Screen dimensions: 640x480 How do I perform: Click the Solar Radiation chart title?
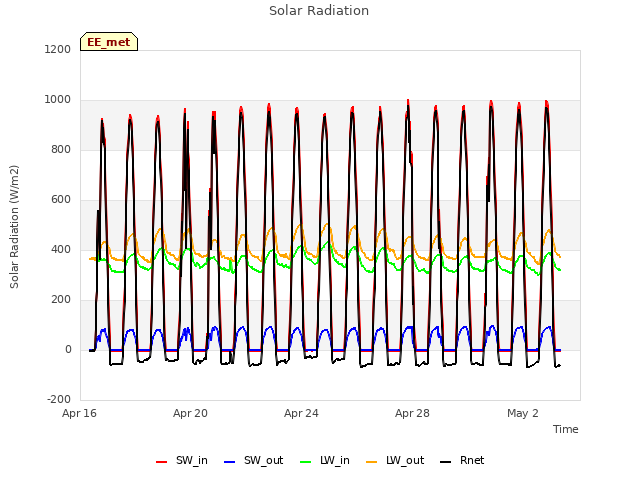[x=319, y=11]
